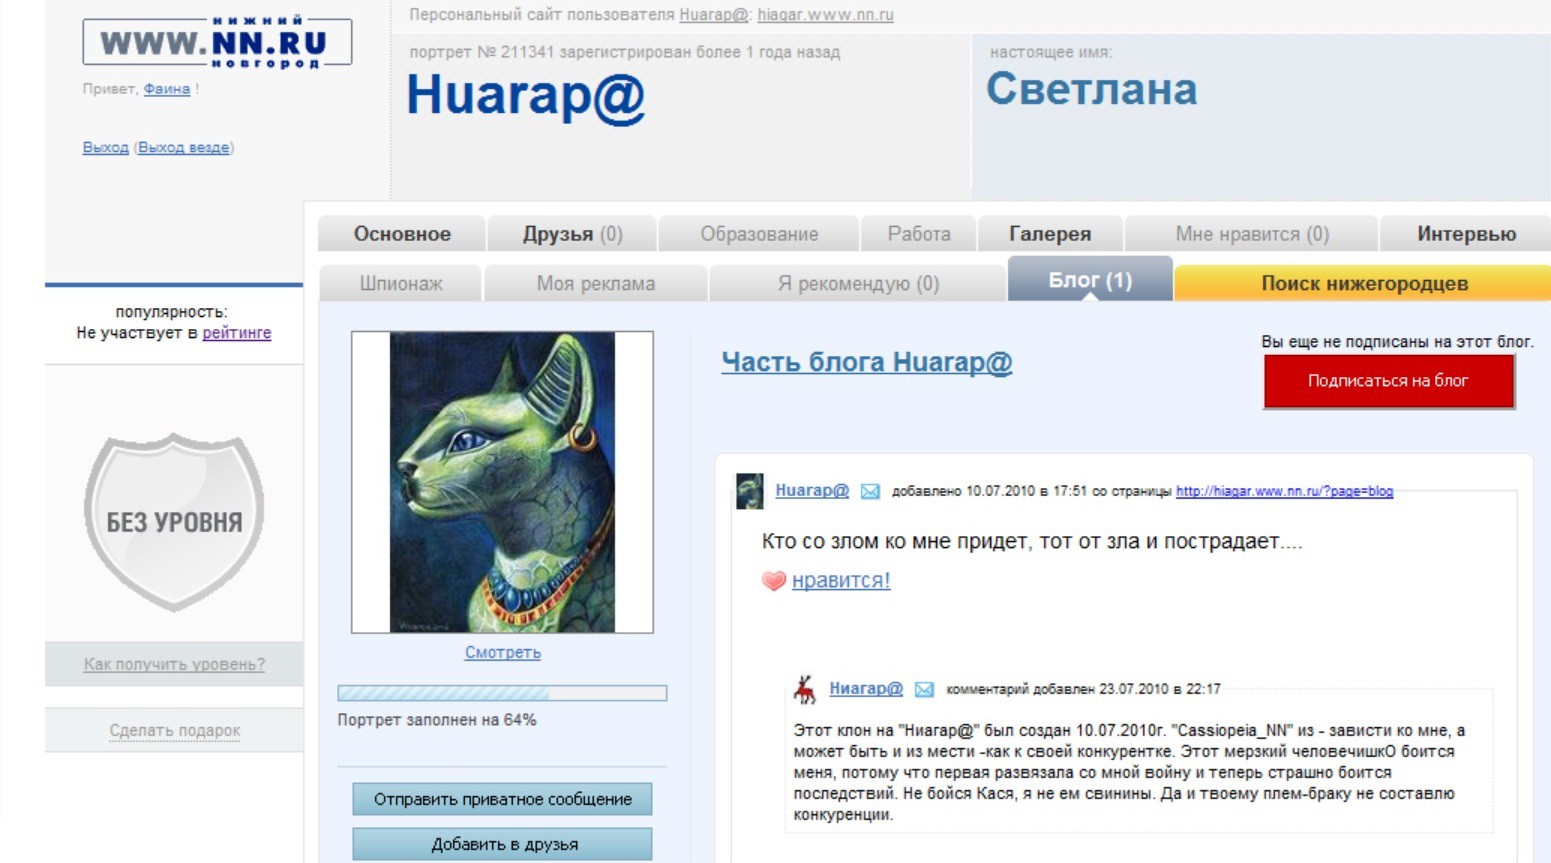1551x863 pixels.
Task: Click the Смотреть link under the portrait
Action: coord(502,652)
